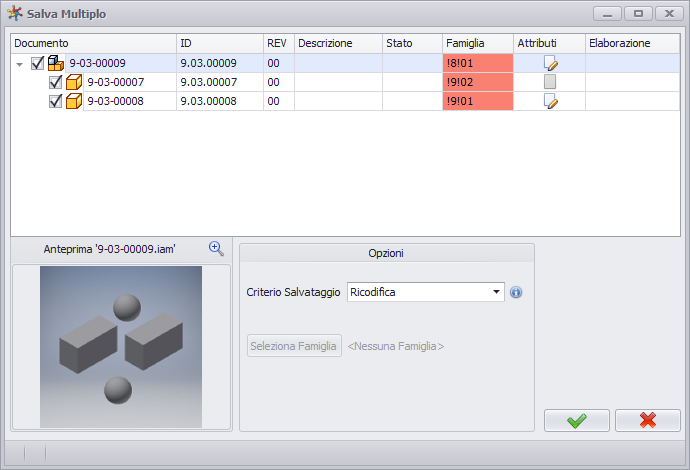Zoom the preview with the magnifier icon
Screen dimensions: 690x470
pyautogui.click(x=216, y=249)
